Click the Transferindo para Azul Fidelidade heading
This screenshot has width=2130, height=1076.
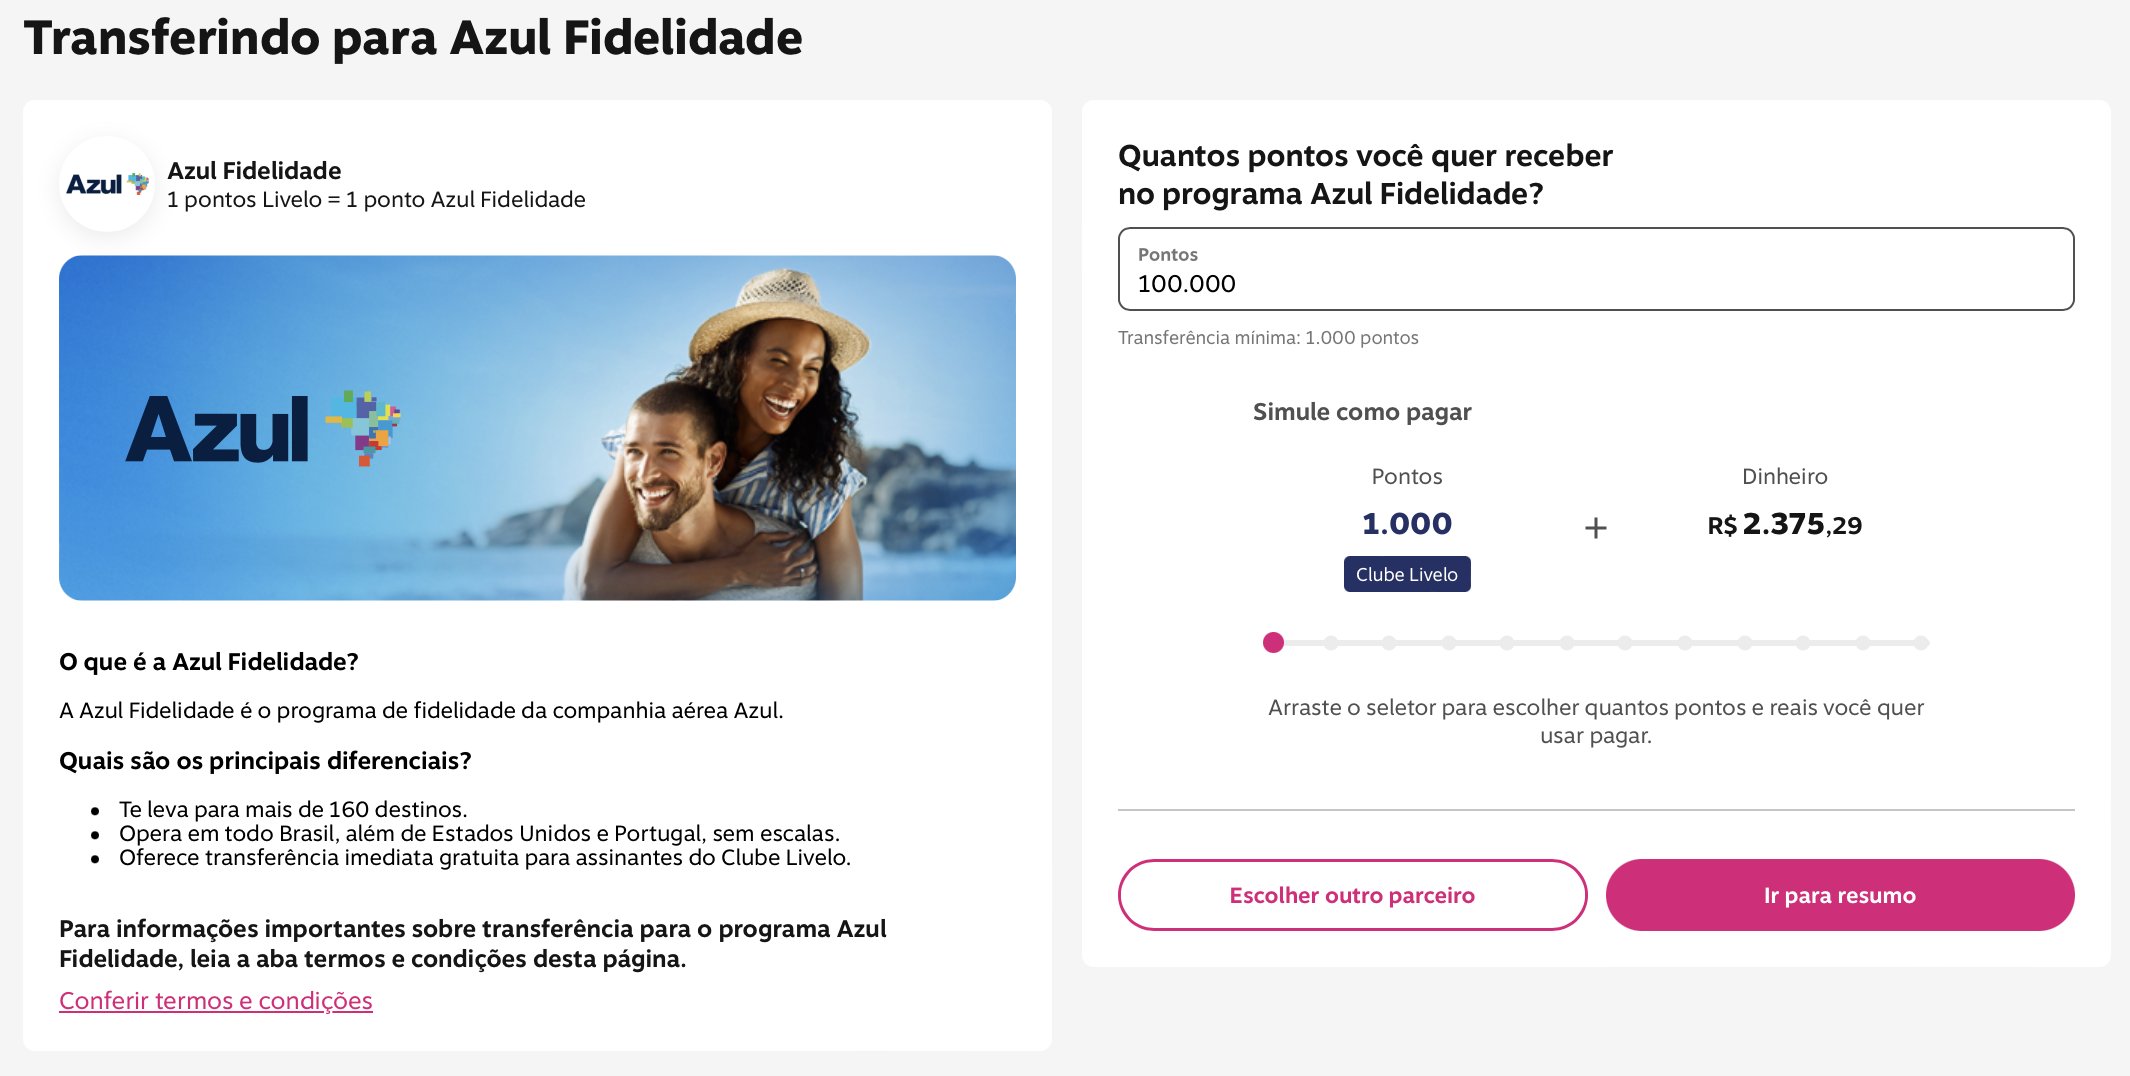413,38
